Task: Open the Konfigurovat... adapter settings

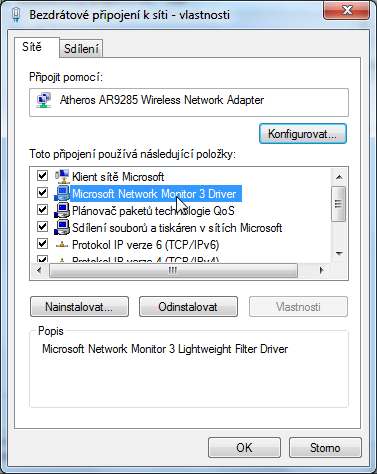Action: click(303, 134)
